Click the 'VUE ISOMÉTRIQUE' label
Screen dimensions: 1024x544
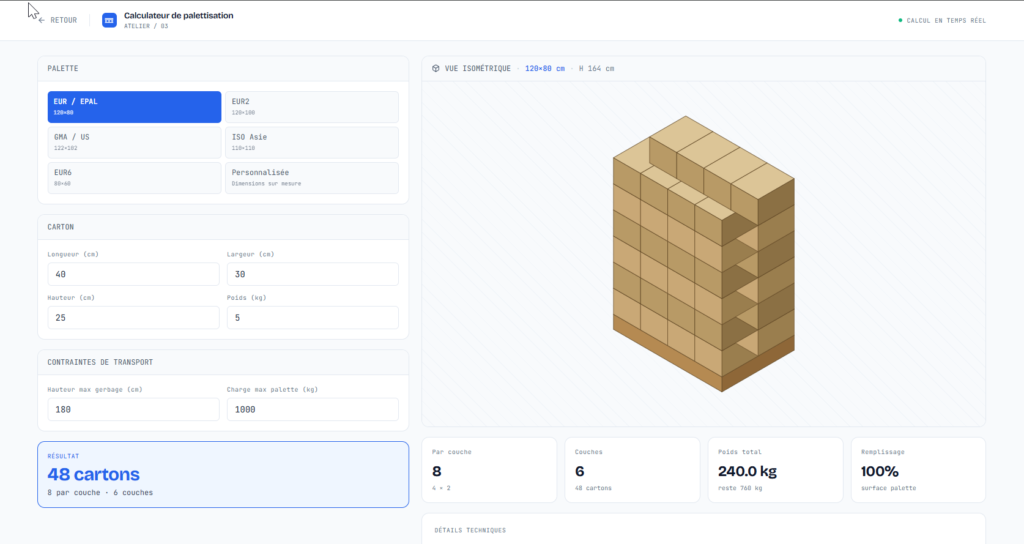click(x=478, y=69)
